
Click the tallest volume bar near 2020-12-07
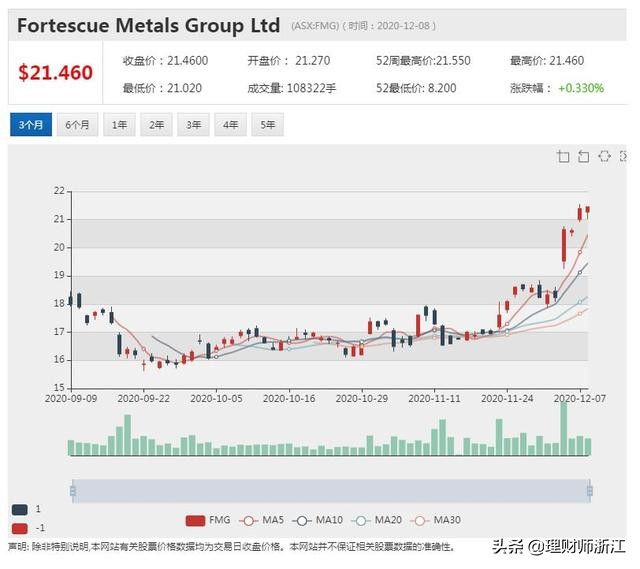[x=564, y=429]
